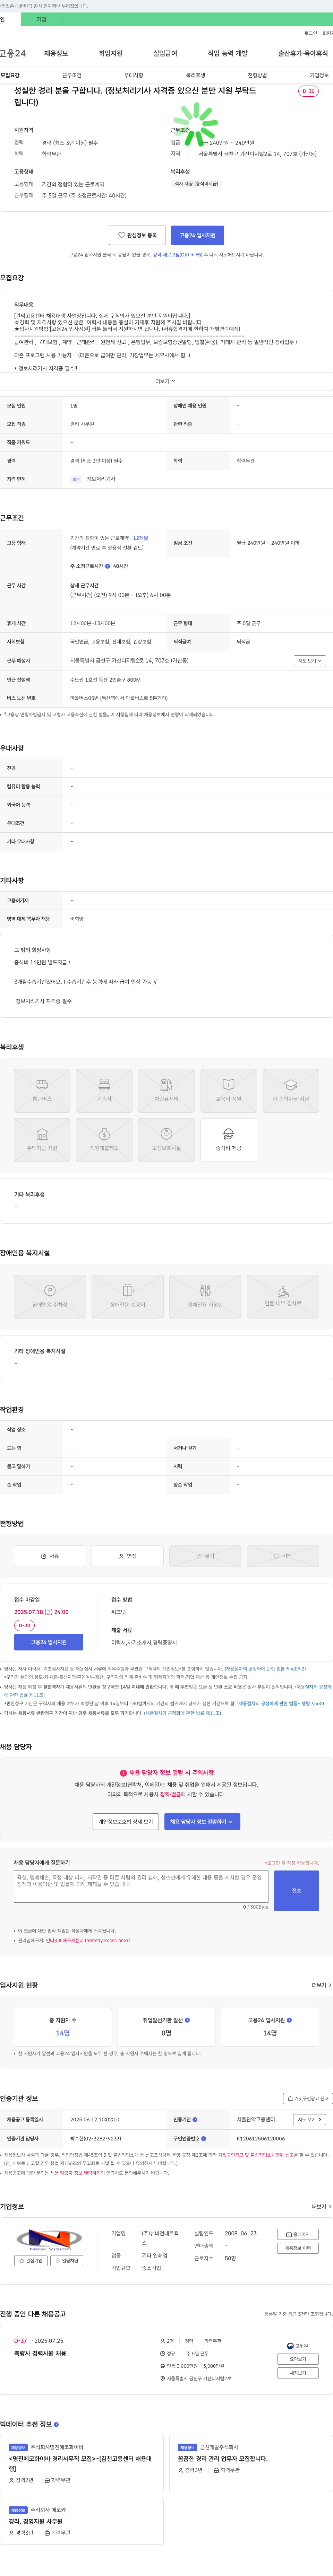Jump to the 전형방법 section tab
333x2576 pixels.
(x=257, y=75)
